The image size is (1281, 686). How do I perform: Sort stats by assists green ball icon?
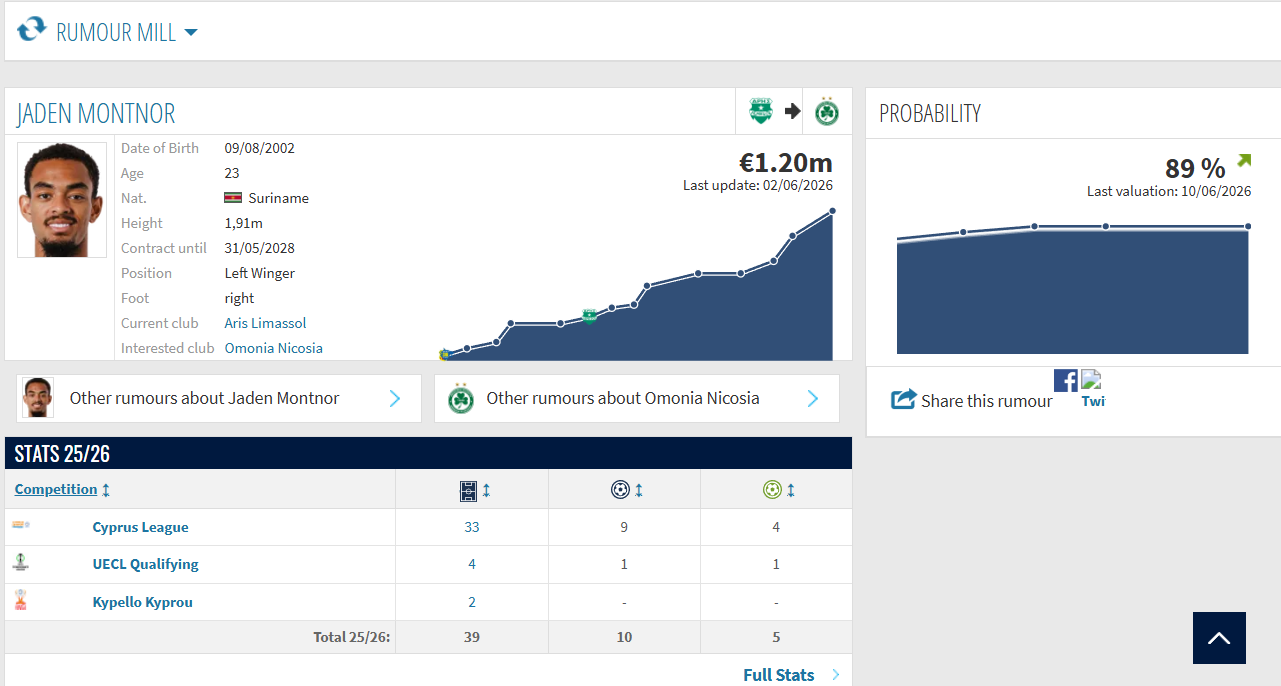pyautogui.click(x=772, y=490)
